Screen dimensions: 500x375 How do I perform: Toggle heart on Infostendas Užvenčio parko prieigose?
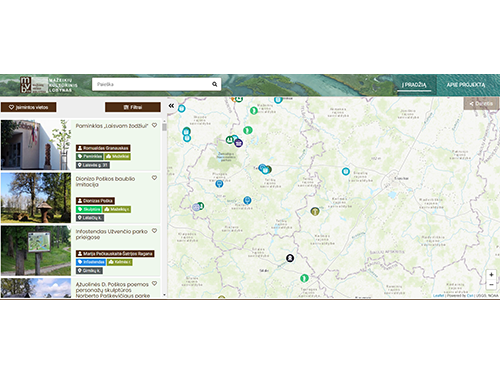point(154,231)
